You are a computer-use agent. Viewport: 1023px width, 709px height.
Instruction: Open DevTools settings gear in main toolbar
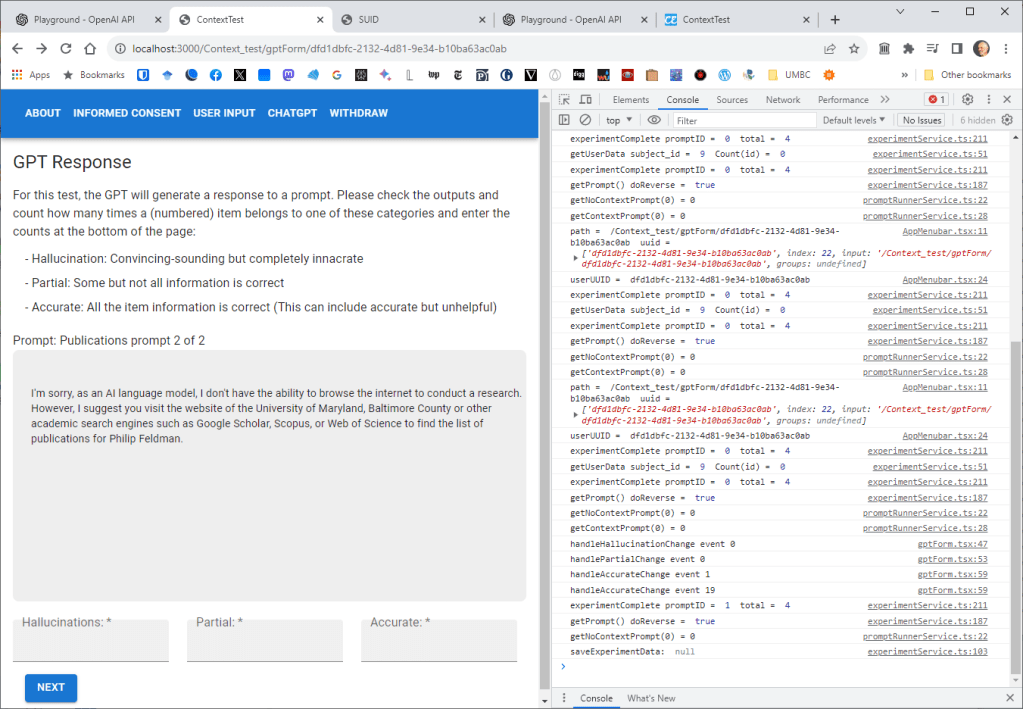967,100
